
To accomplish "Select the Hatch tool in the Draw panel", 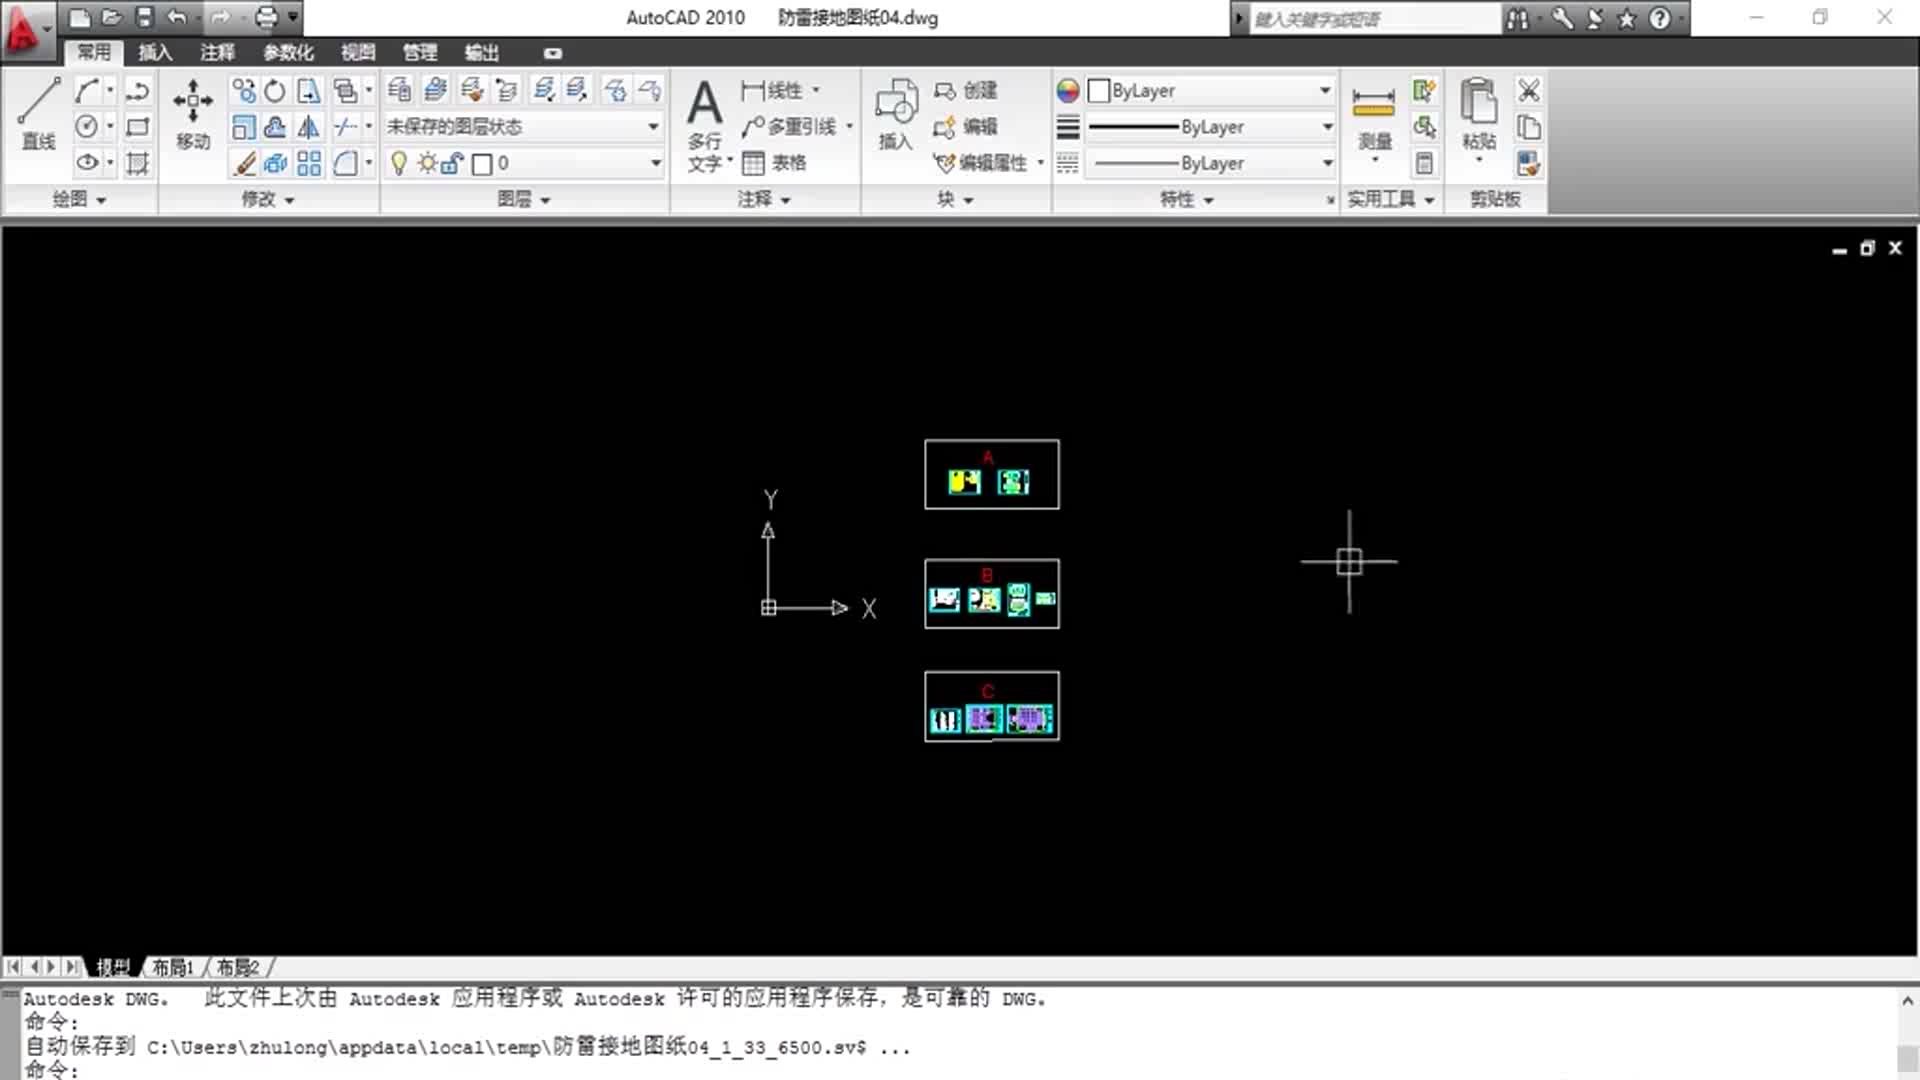I will tap(137, 163).
